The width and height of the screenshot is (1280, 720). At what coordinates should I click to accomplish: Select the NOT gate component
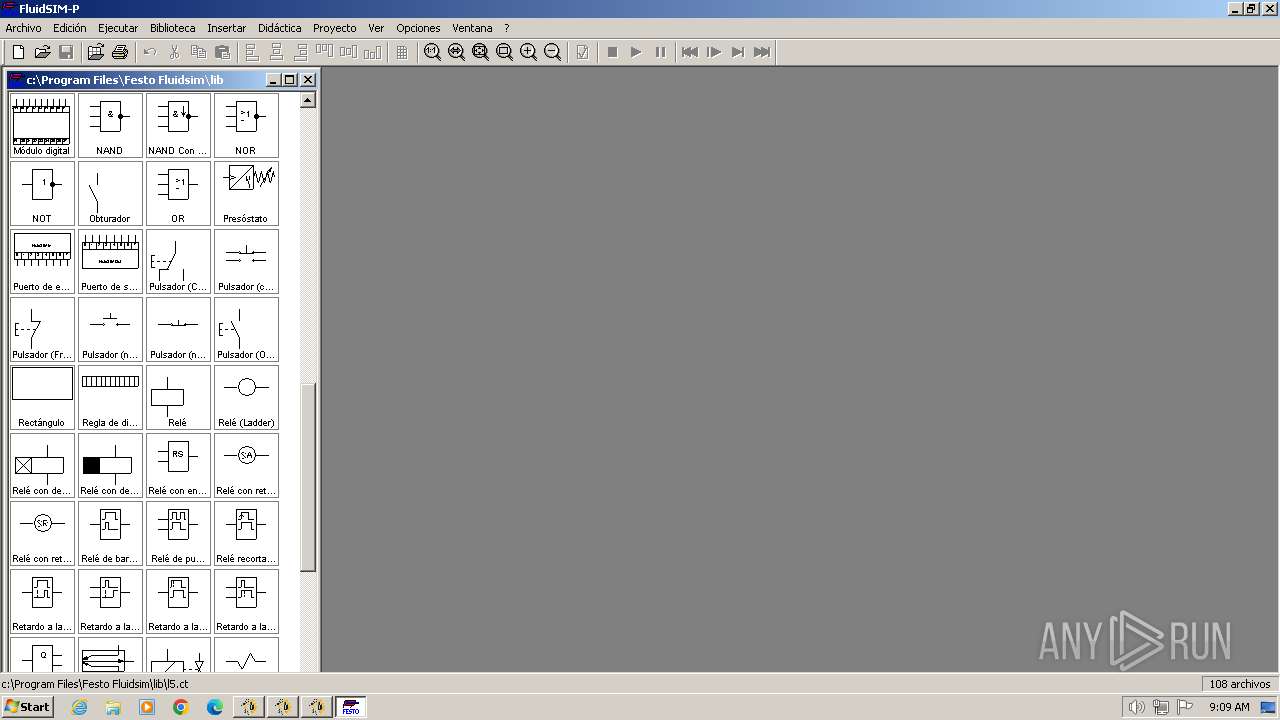42,193
